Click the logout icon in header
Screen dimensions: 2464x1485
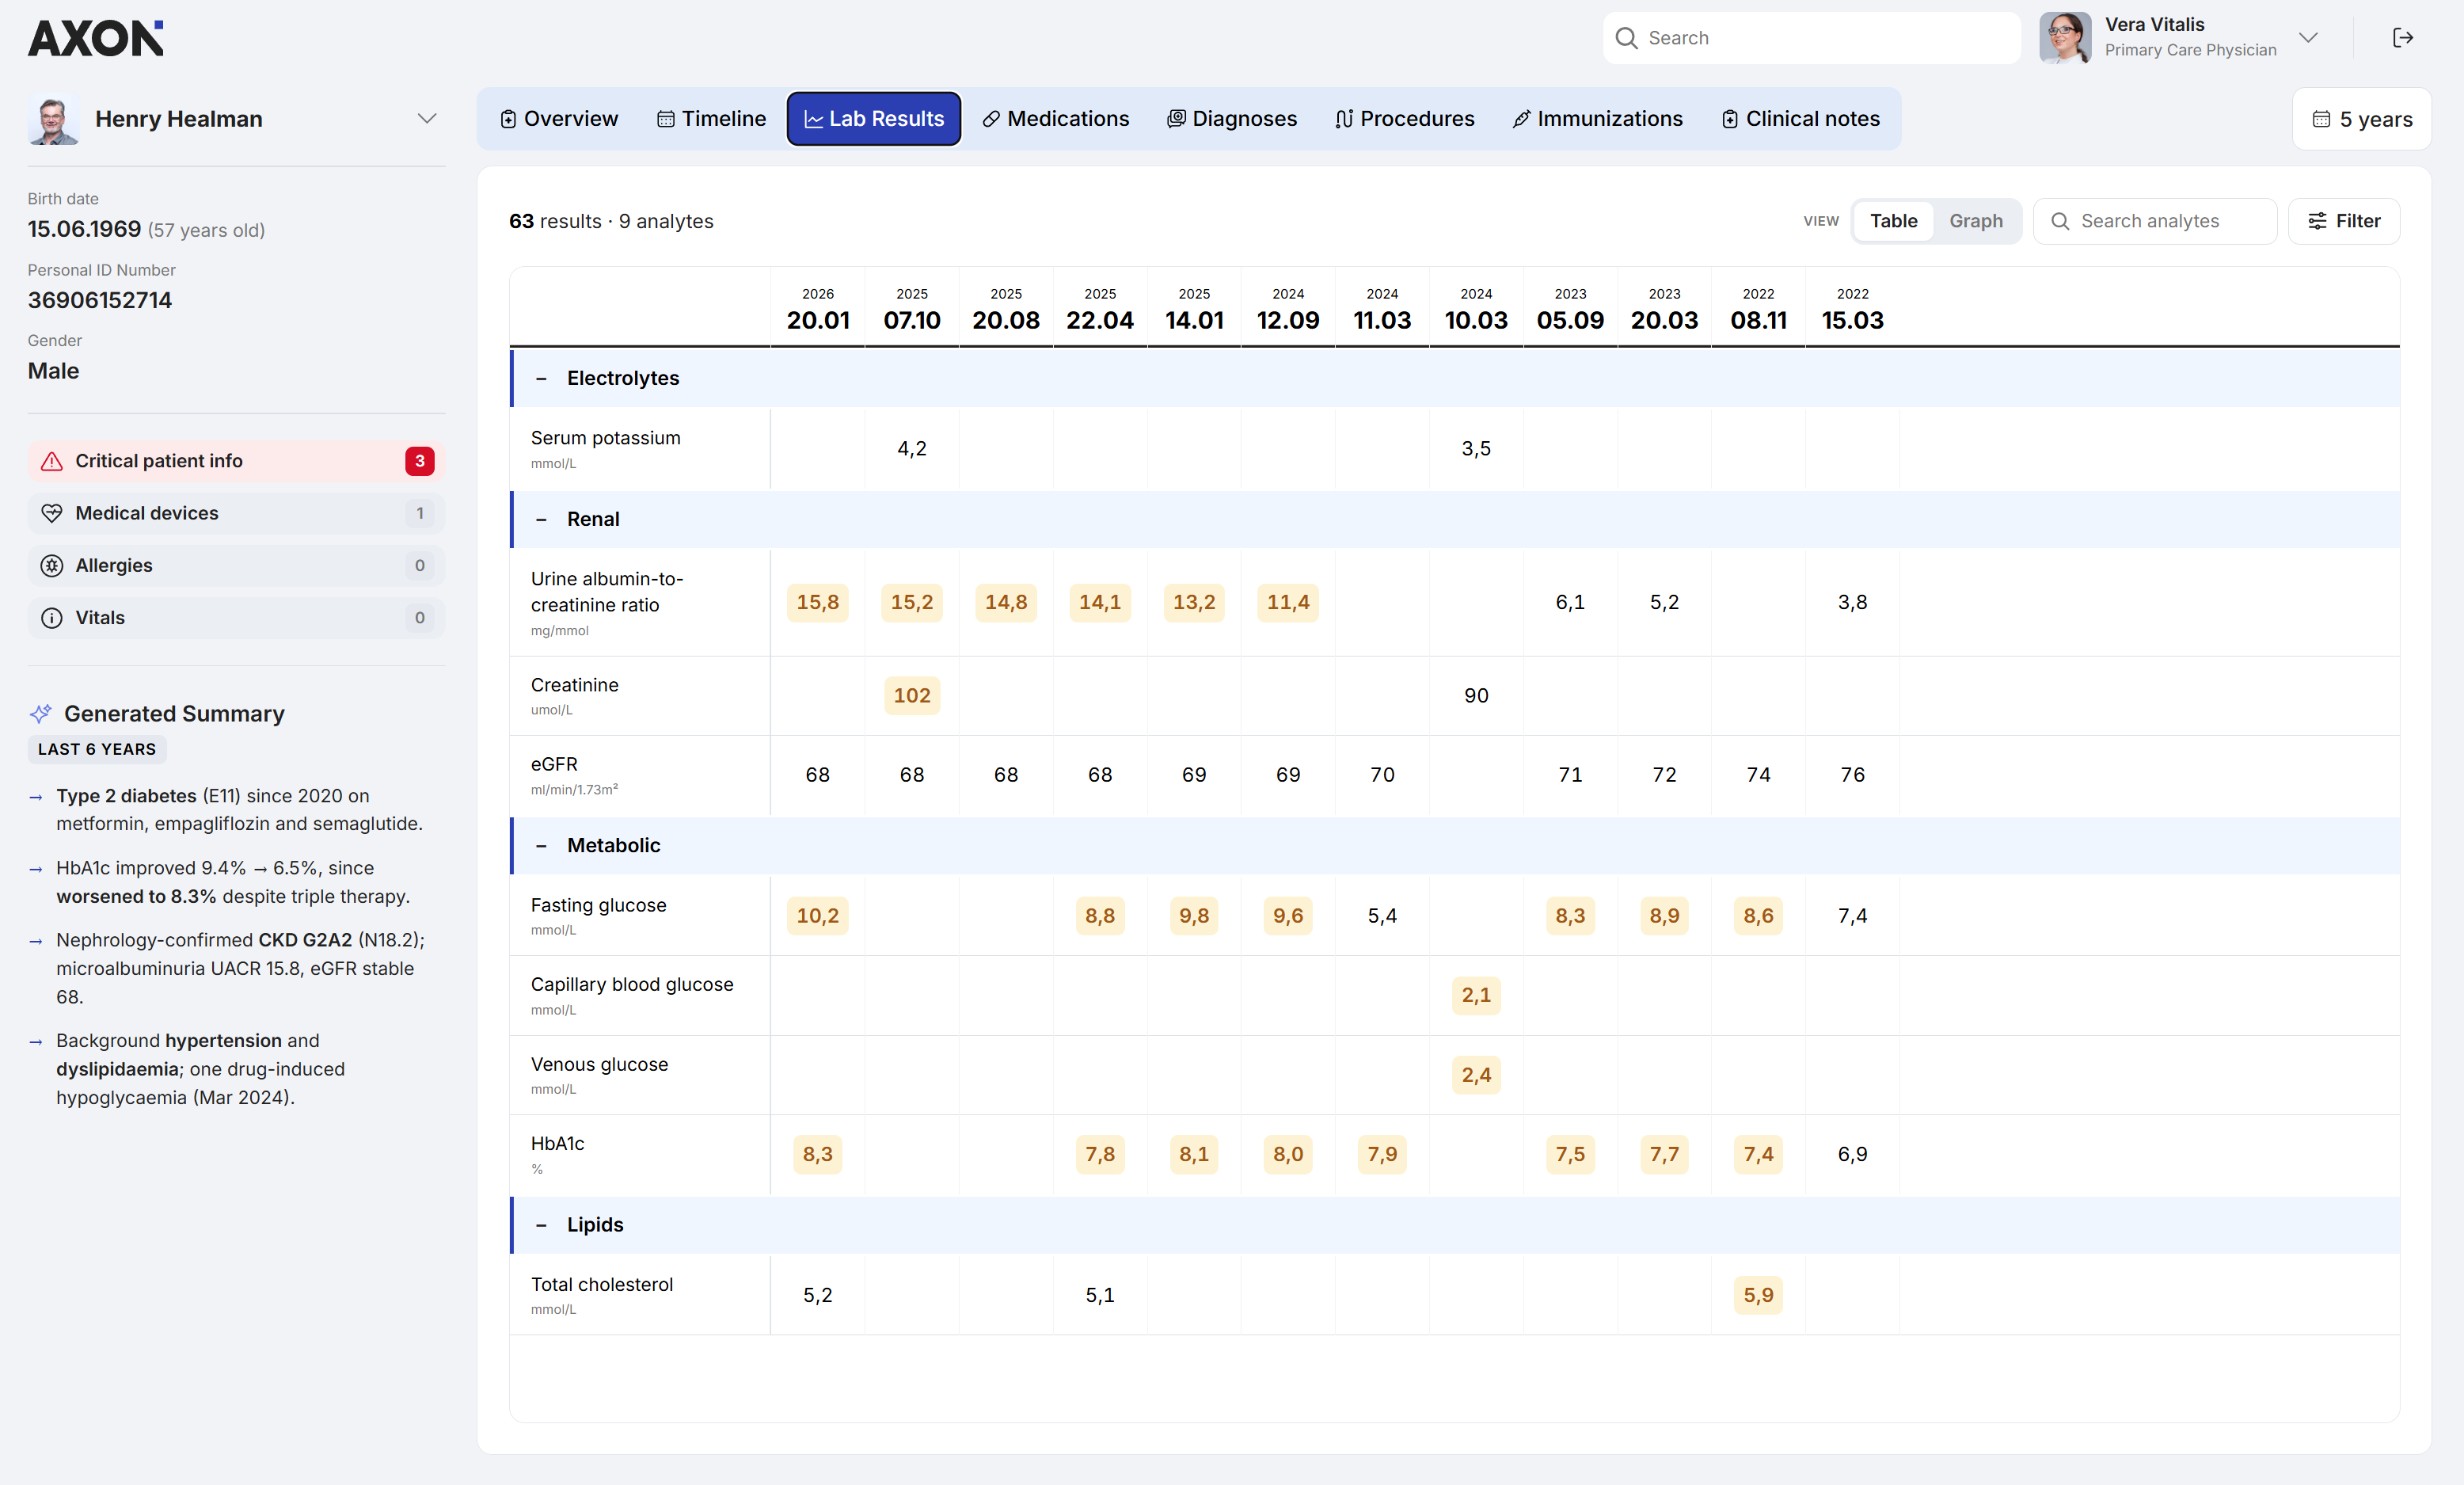coord(2403,38)
